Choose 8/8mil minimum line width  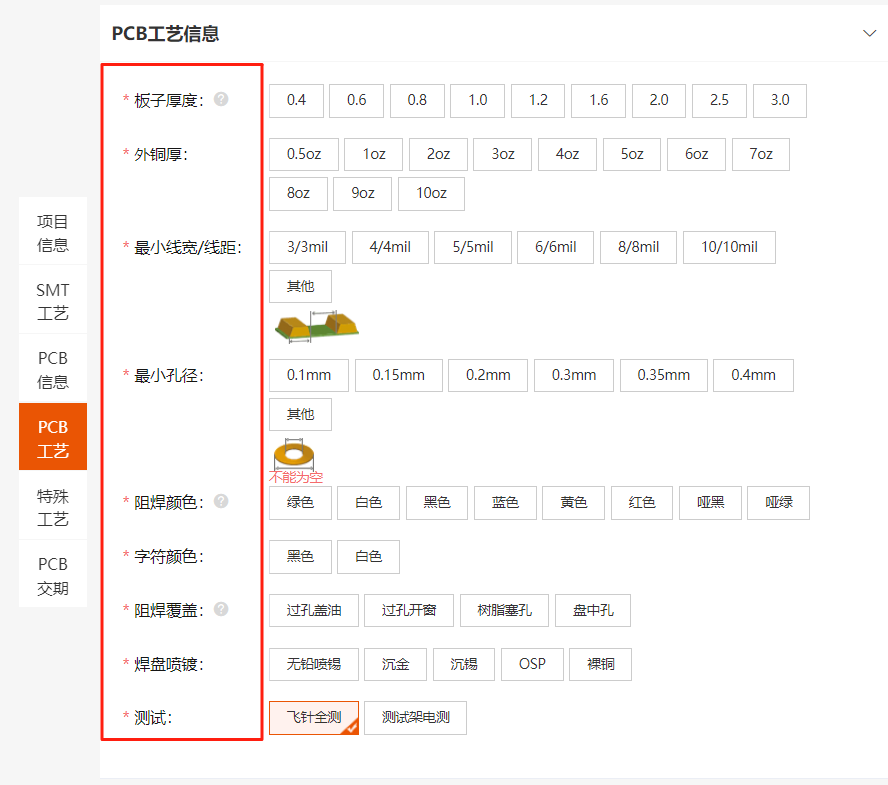[638, 248]
